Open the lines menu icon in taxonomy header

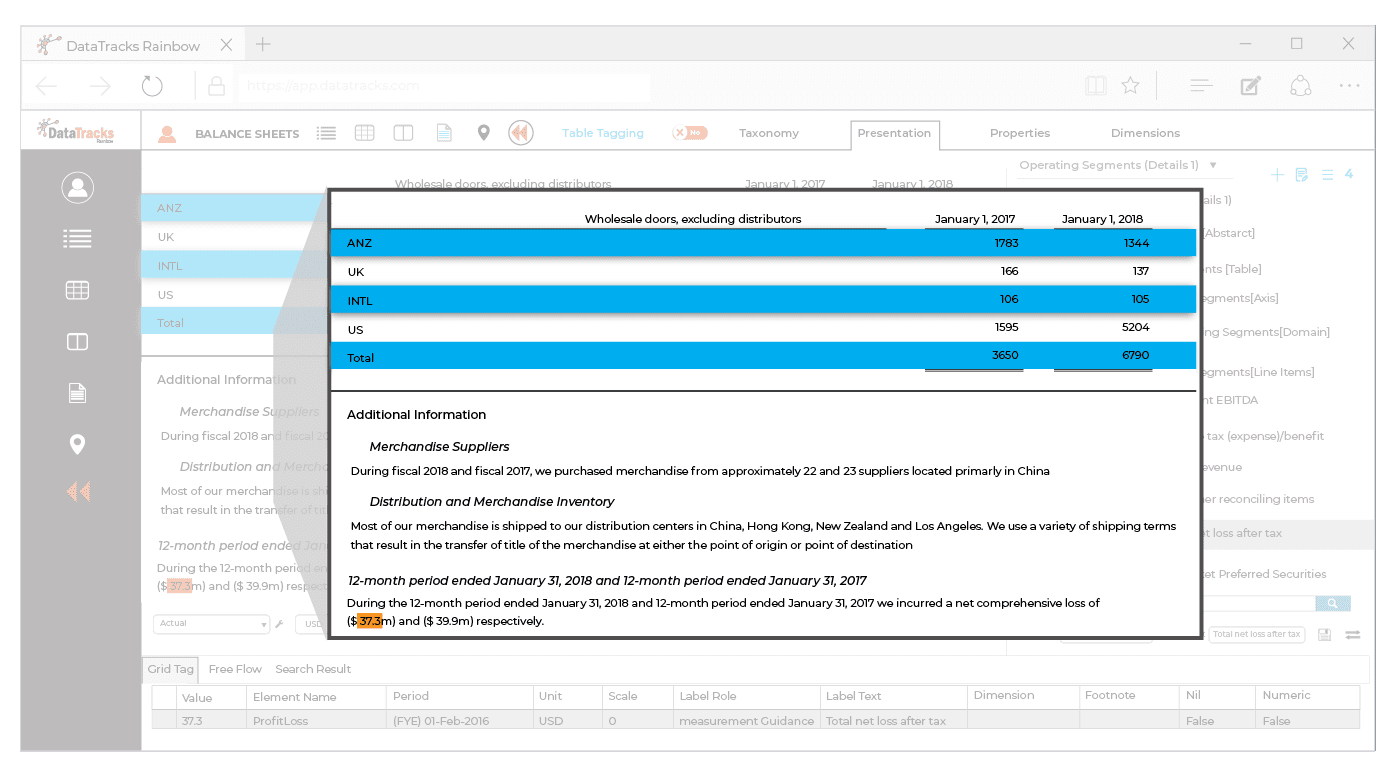(x=1327, y=175)
